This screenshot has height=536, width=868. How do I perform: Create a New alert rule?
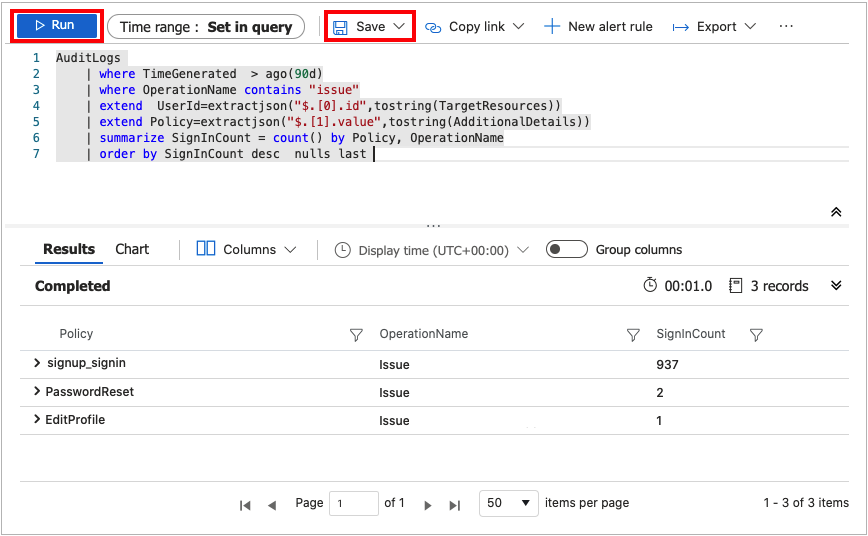598,27
